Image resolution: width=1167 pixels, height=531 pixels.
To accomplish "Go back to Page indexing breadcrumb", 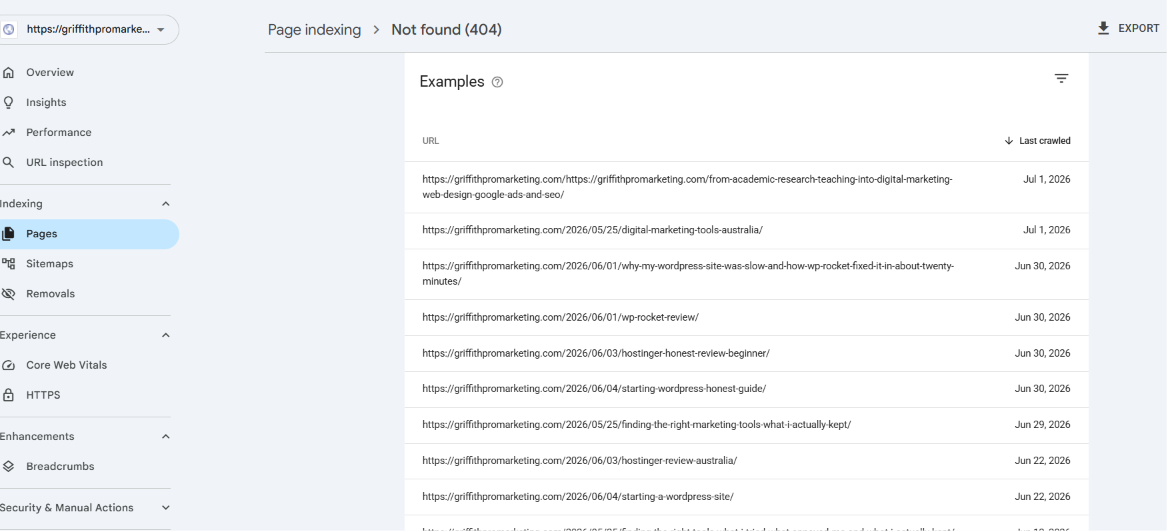I will tap(314, 30).
